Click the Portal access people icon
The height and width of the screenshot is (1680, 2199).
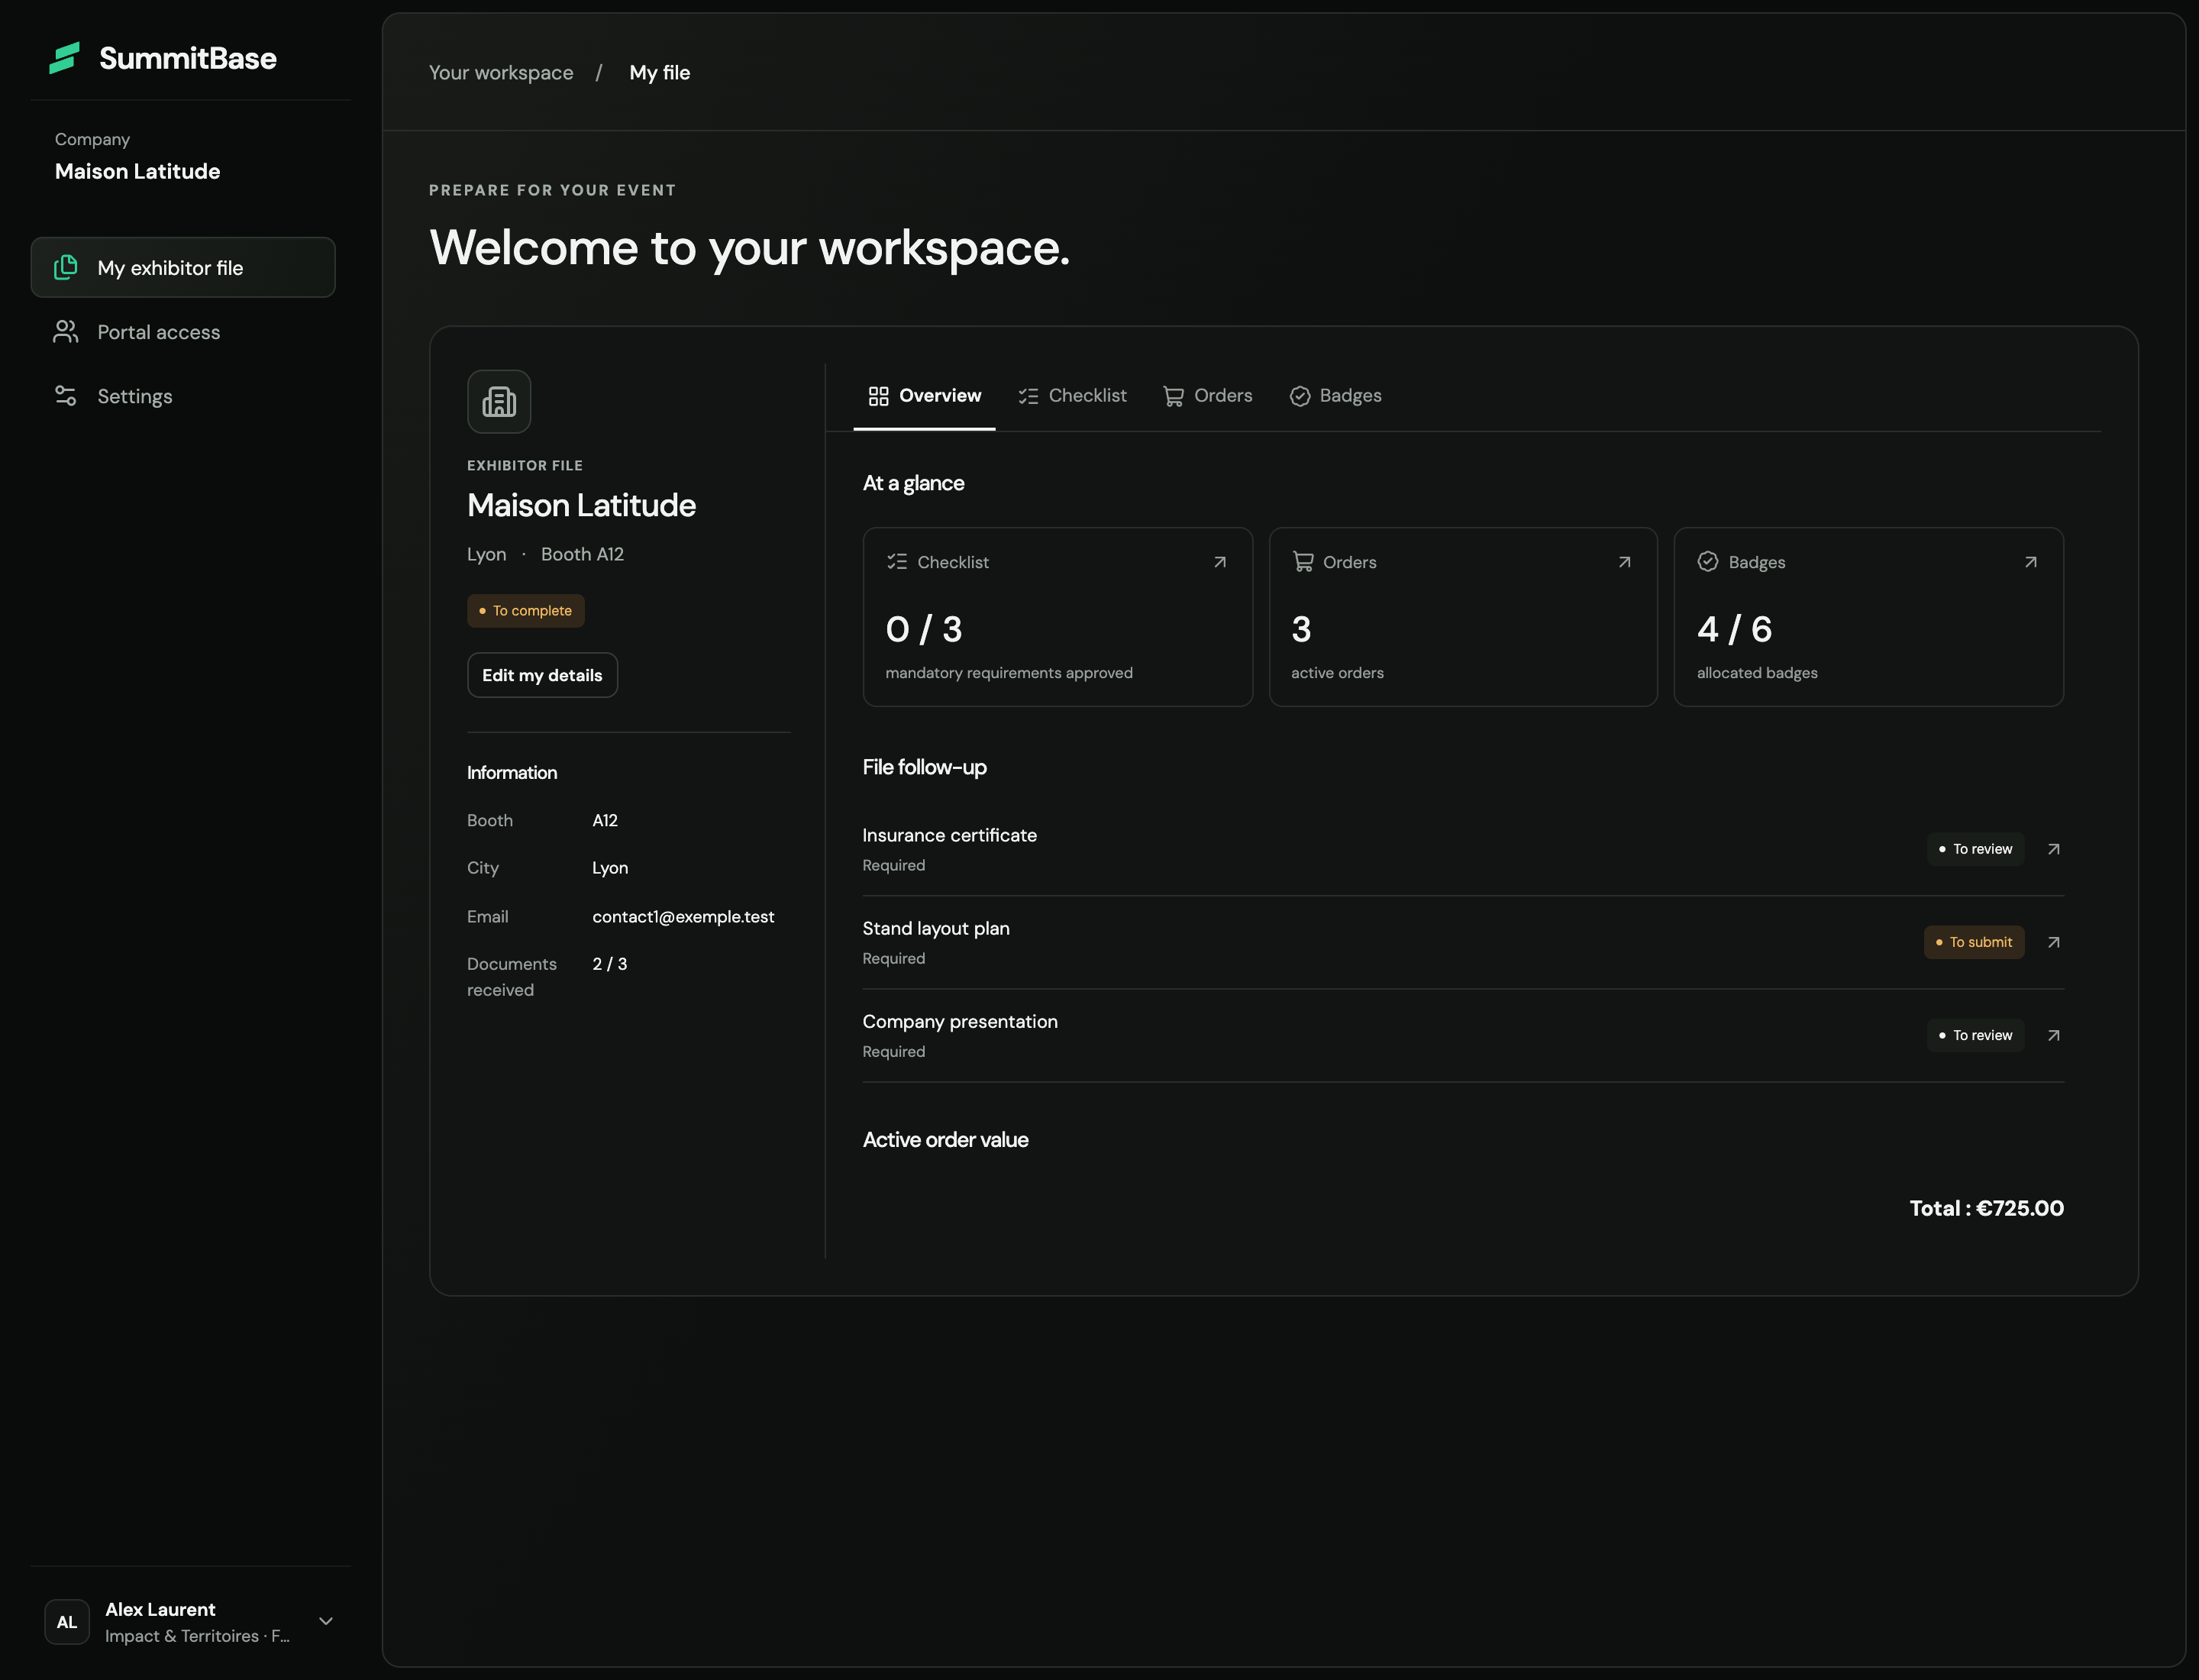[66, 332]
